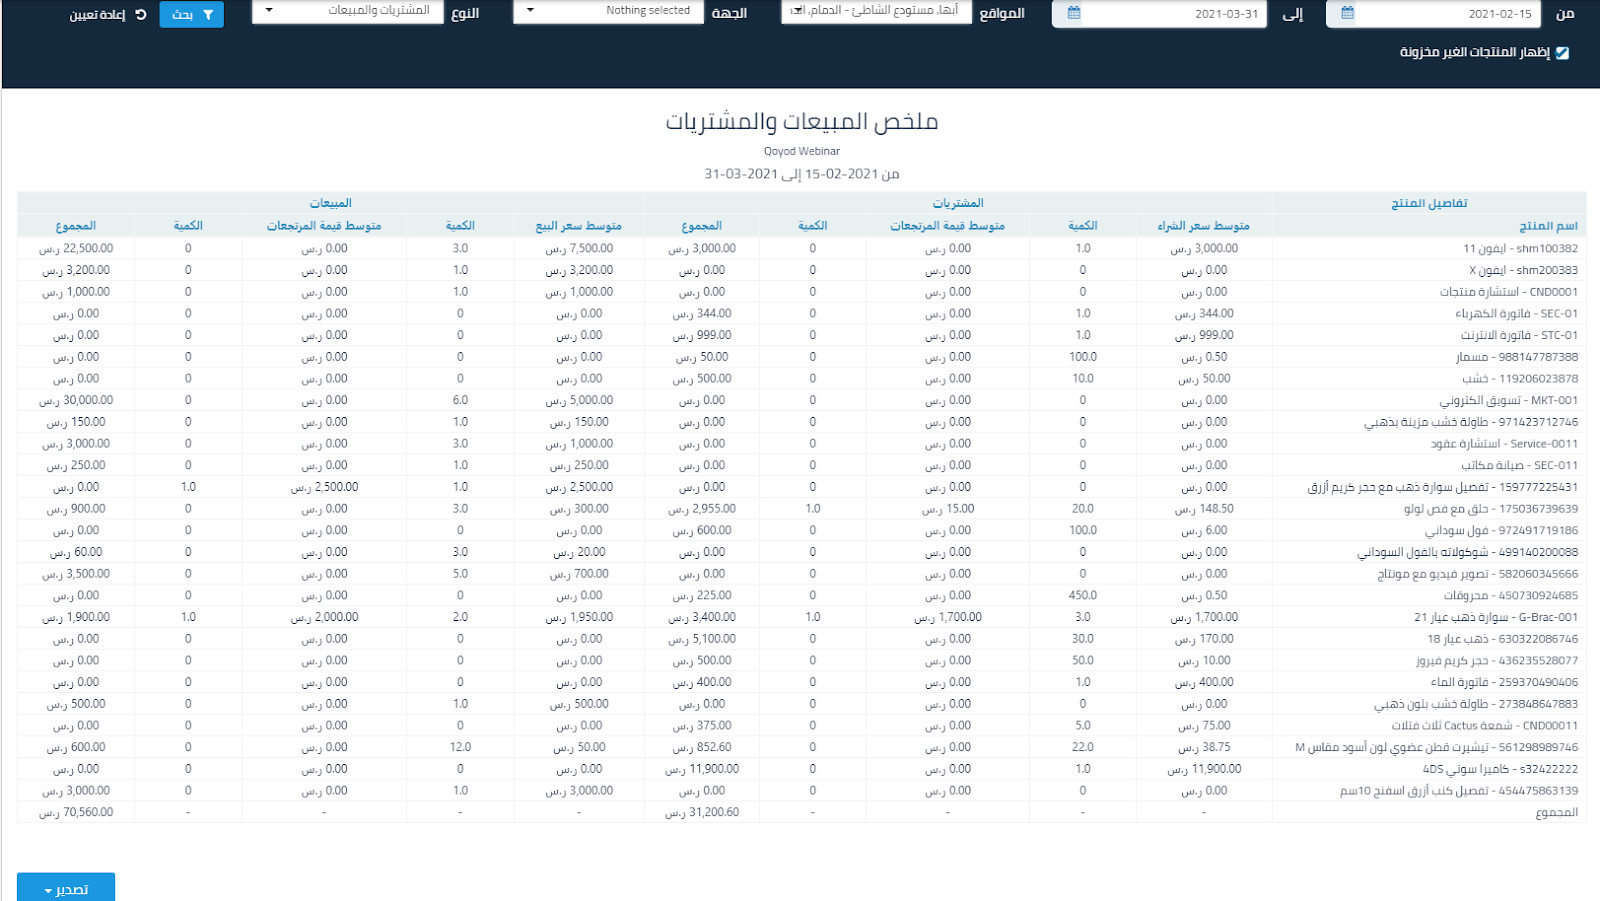1600x901 pixels.
Task: Click calendar icon in the 'من' date field
Action: (1347, 14)
